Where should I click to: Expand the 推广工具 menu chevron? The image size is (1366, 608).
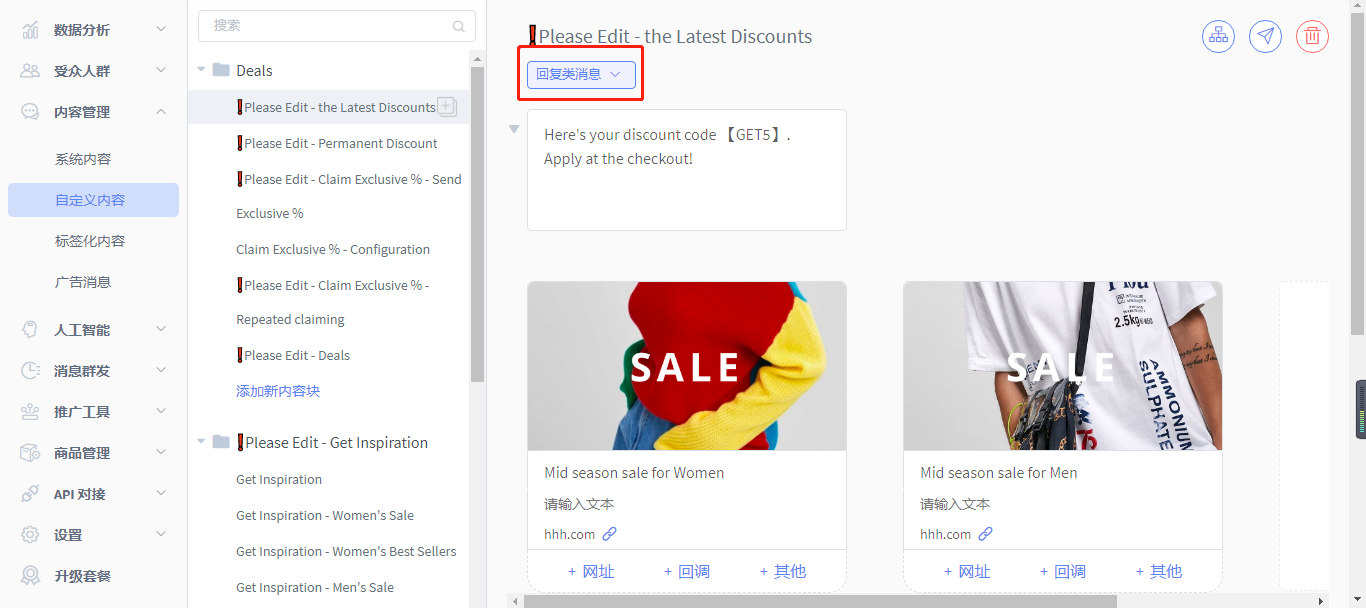(161, 412)
